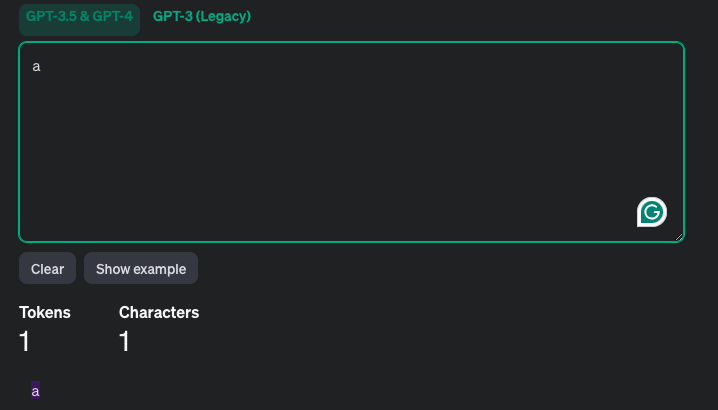The height and width of the screenshot is (410, 718).
Task: Select the GPT-3 (Legacy) tab
Action: coord(202,17)
